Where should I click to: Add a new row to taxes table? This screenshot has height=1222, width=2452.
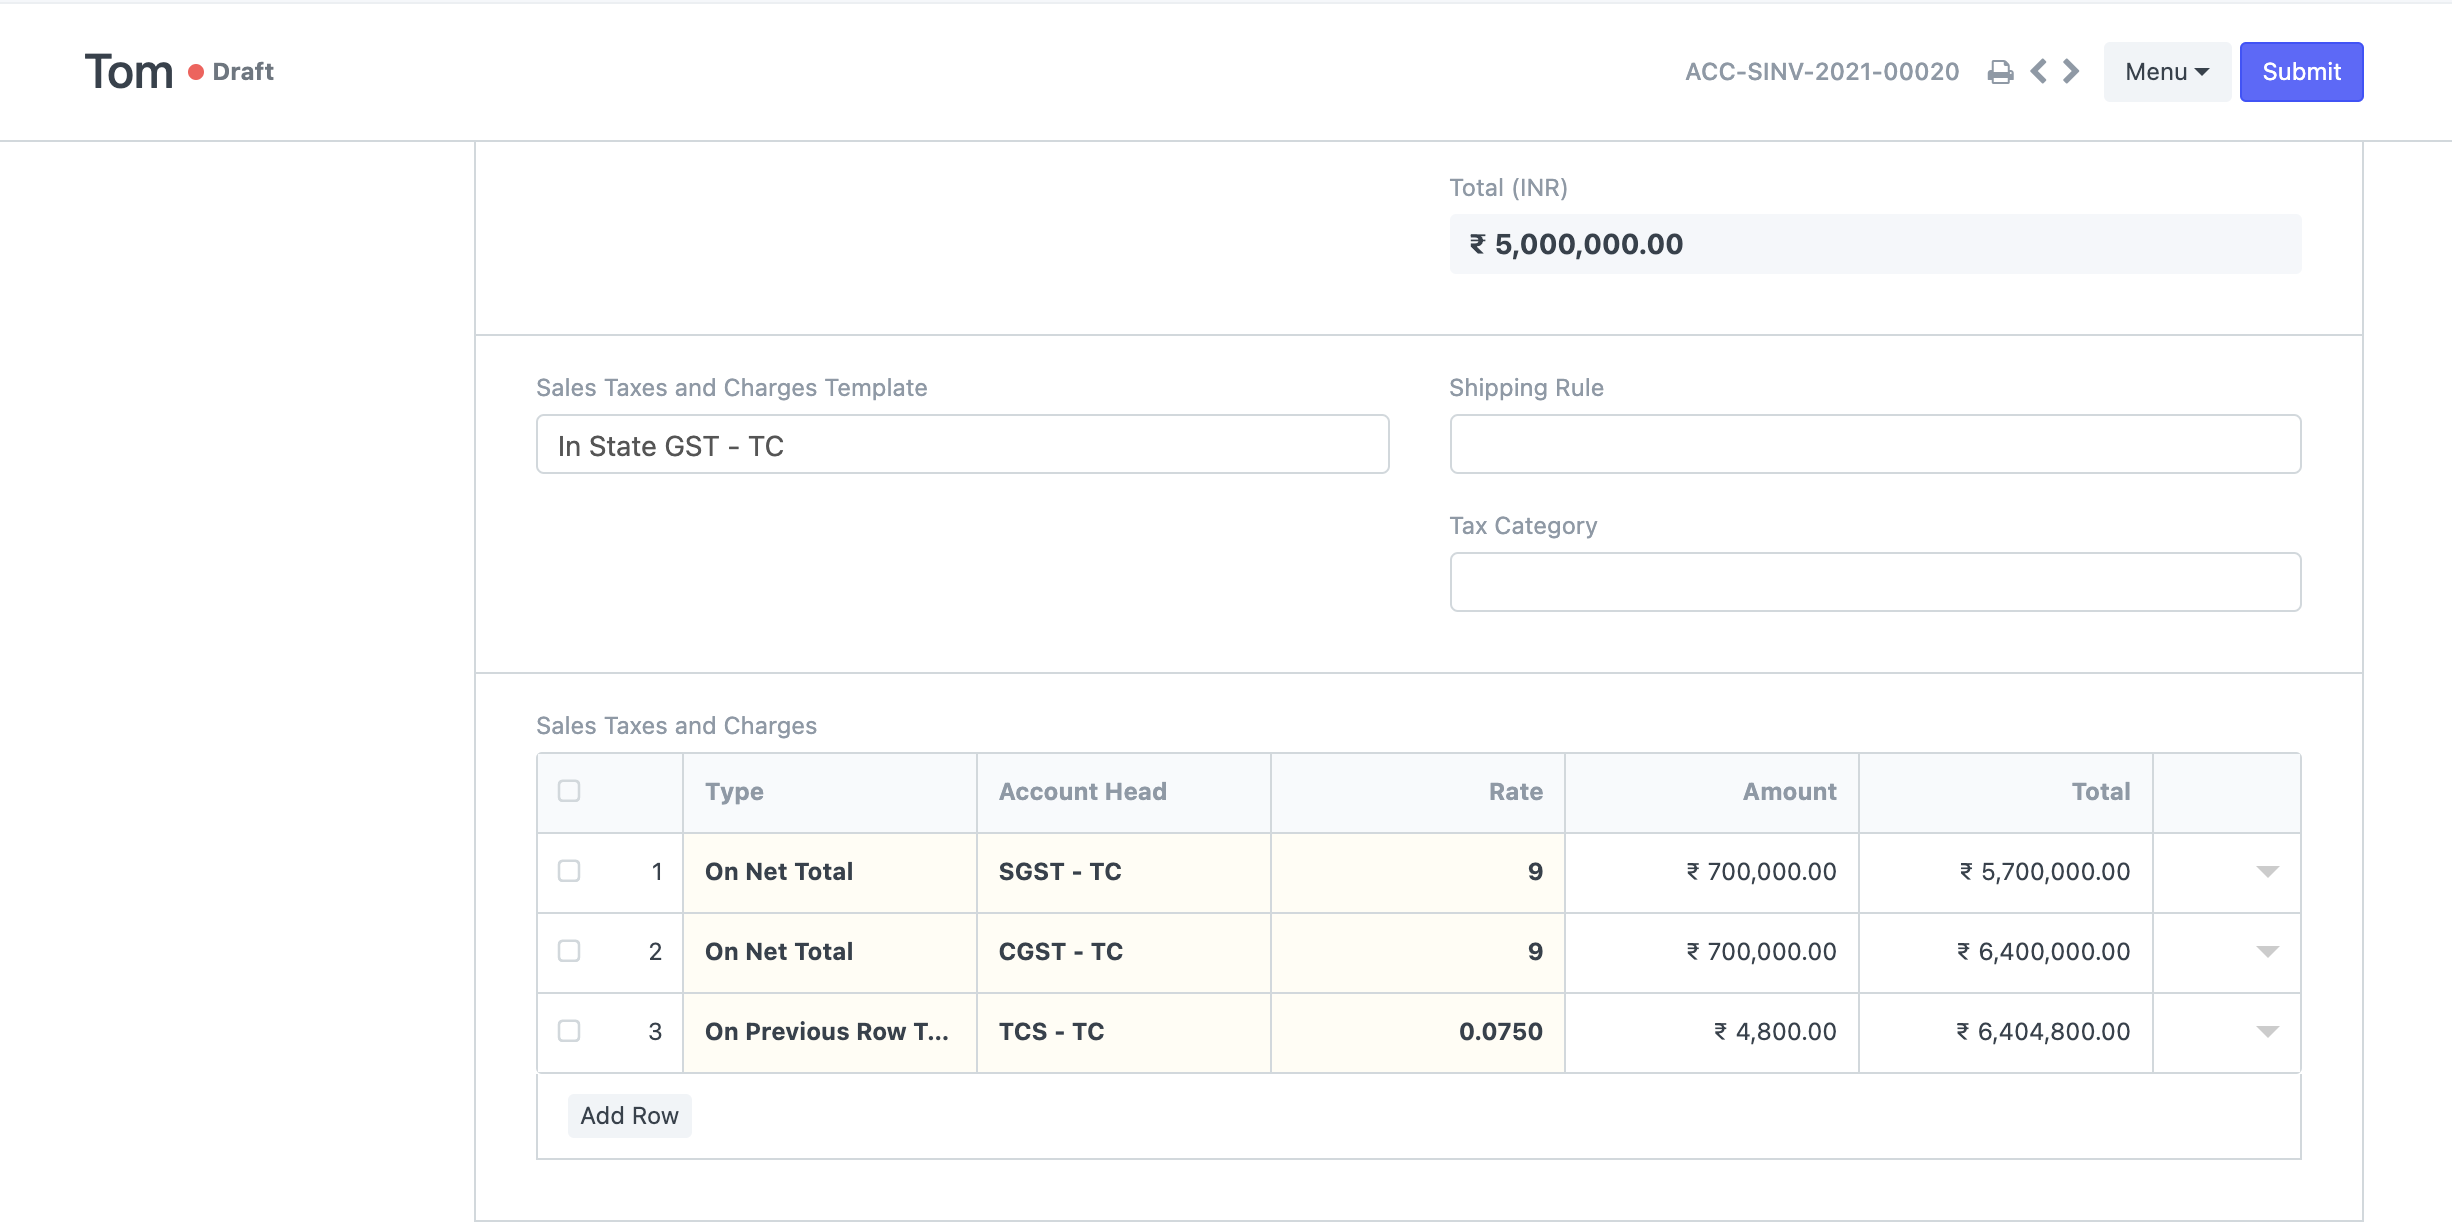(x=629, y=1115)
